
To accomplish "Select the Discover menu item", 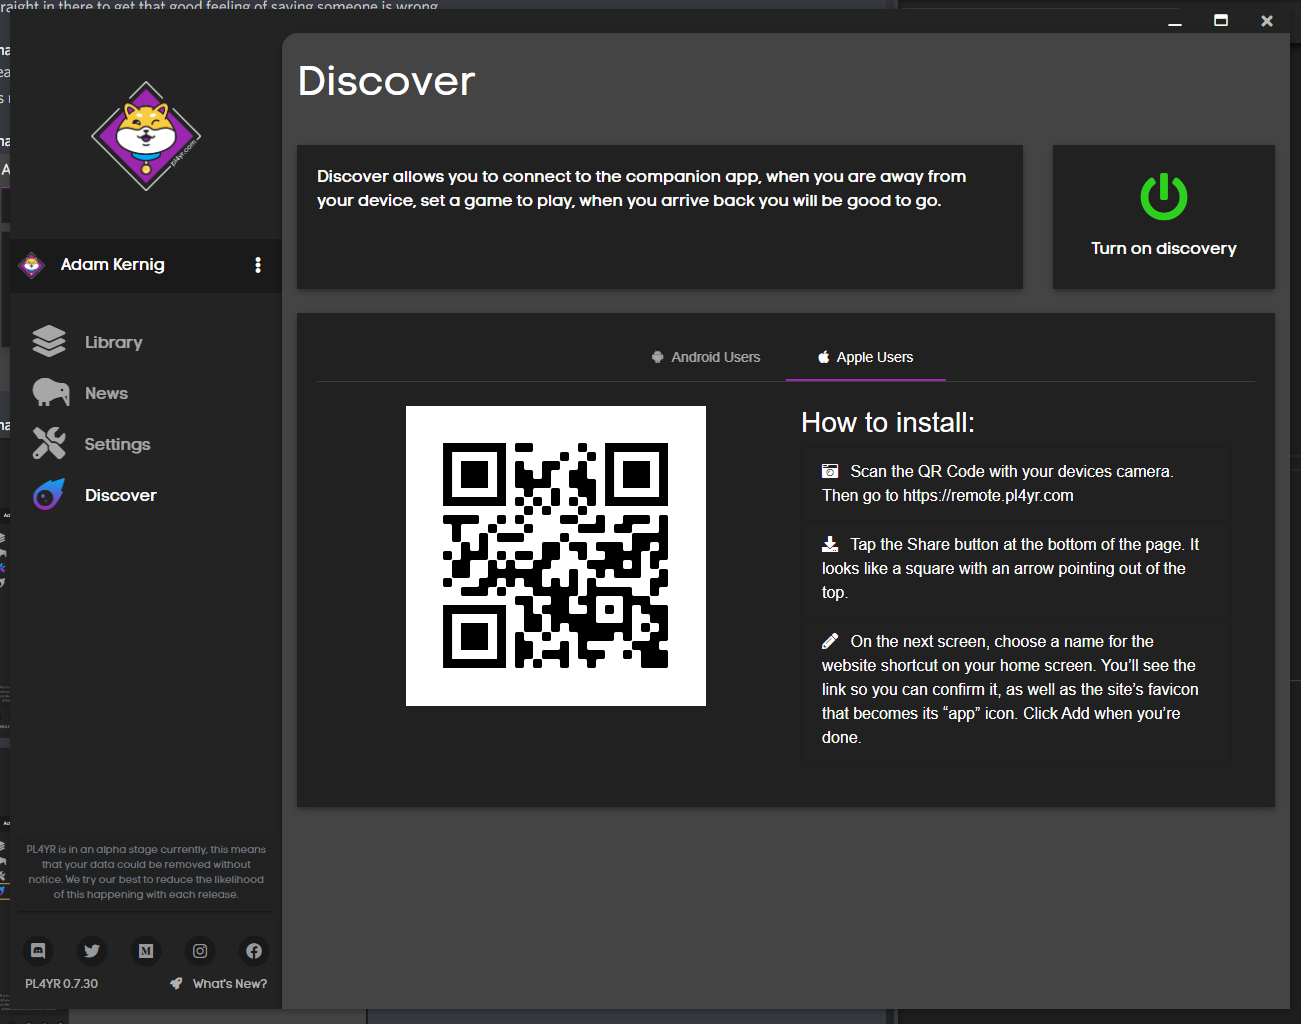I will coord(121,495).
